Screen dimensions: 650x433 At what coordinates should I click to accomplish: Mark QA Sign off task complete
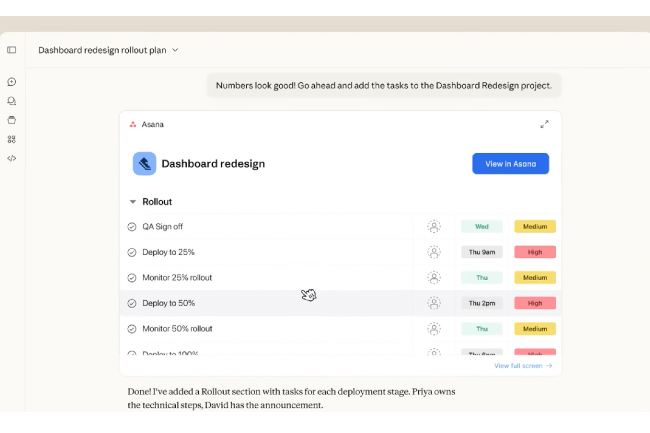[x=132, y=227]
